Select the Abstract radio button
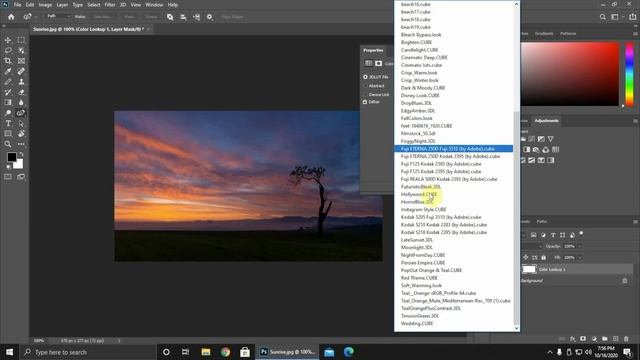640x360 pixels. click(365, 86)
